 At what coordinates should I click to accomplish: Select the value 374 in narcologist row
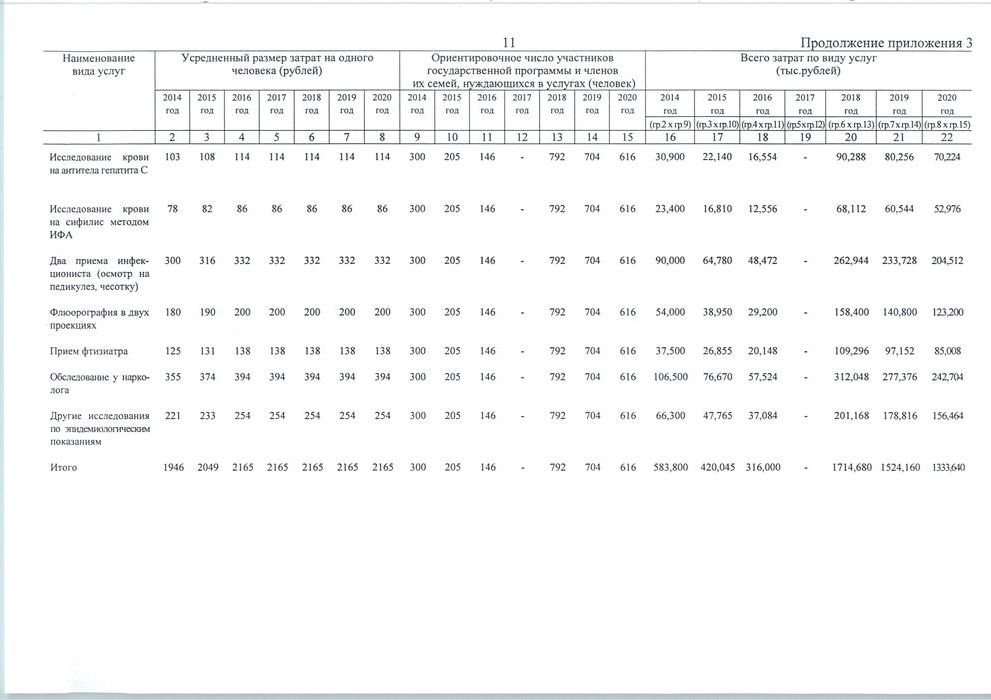[207, 377]
